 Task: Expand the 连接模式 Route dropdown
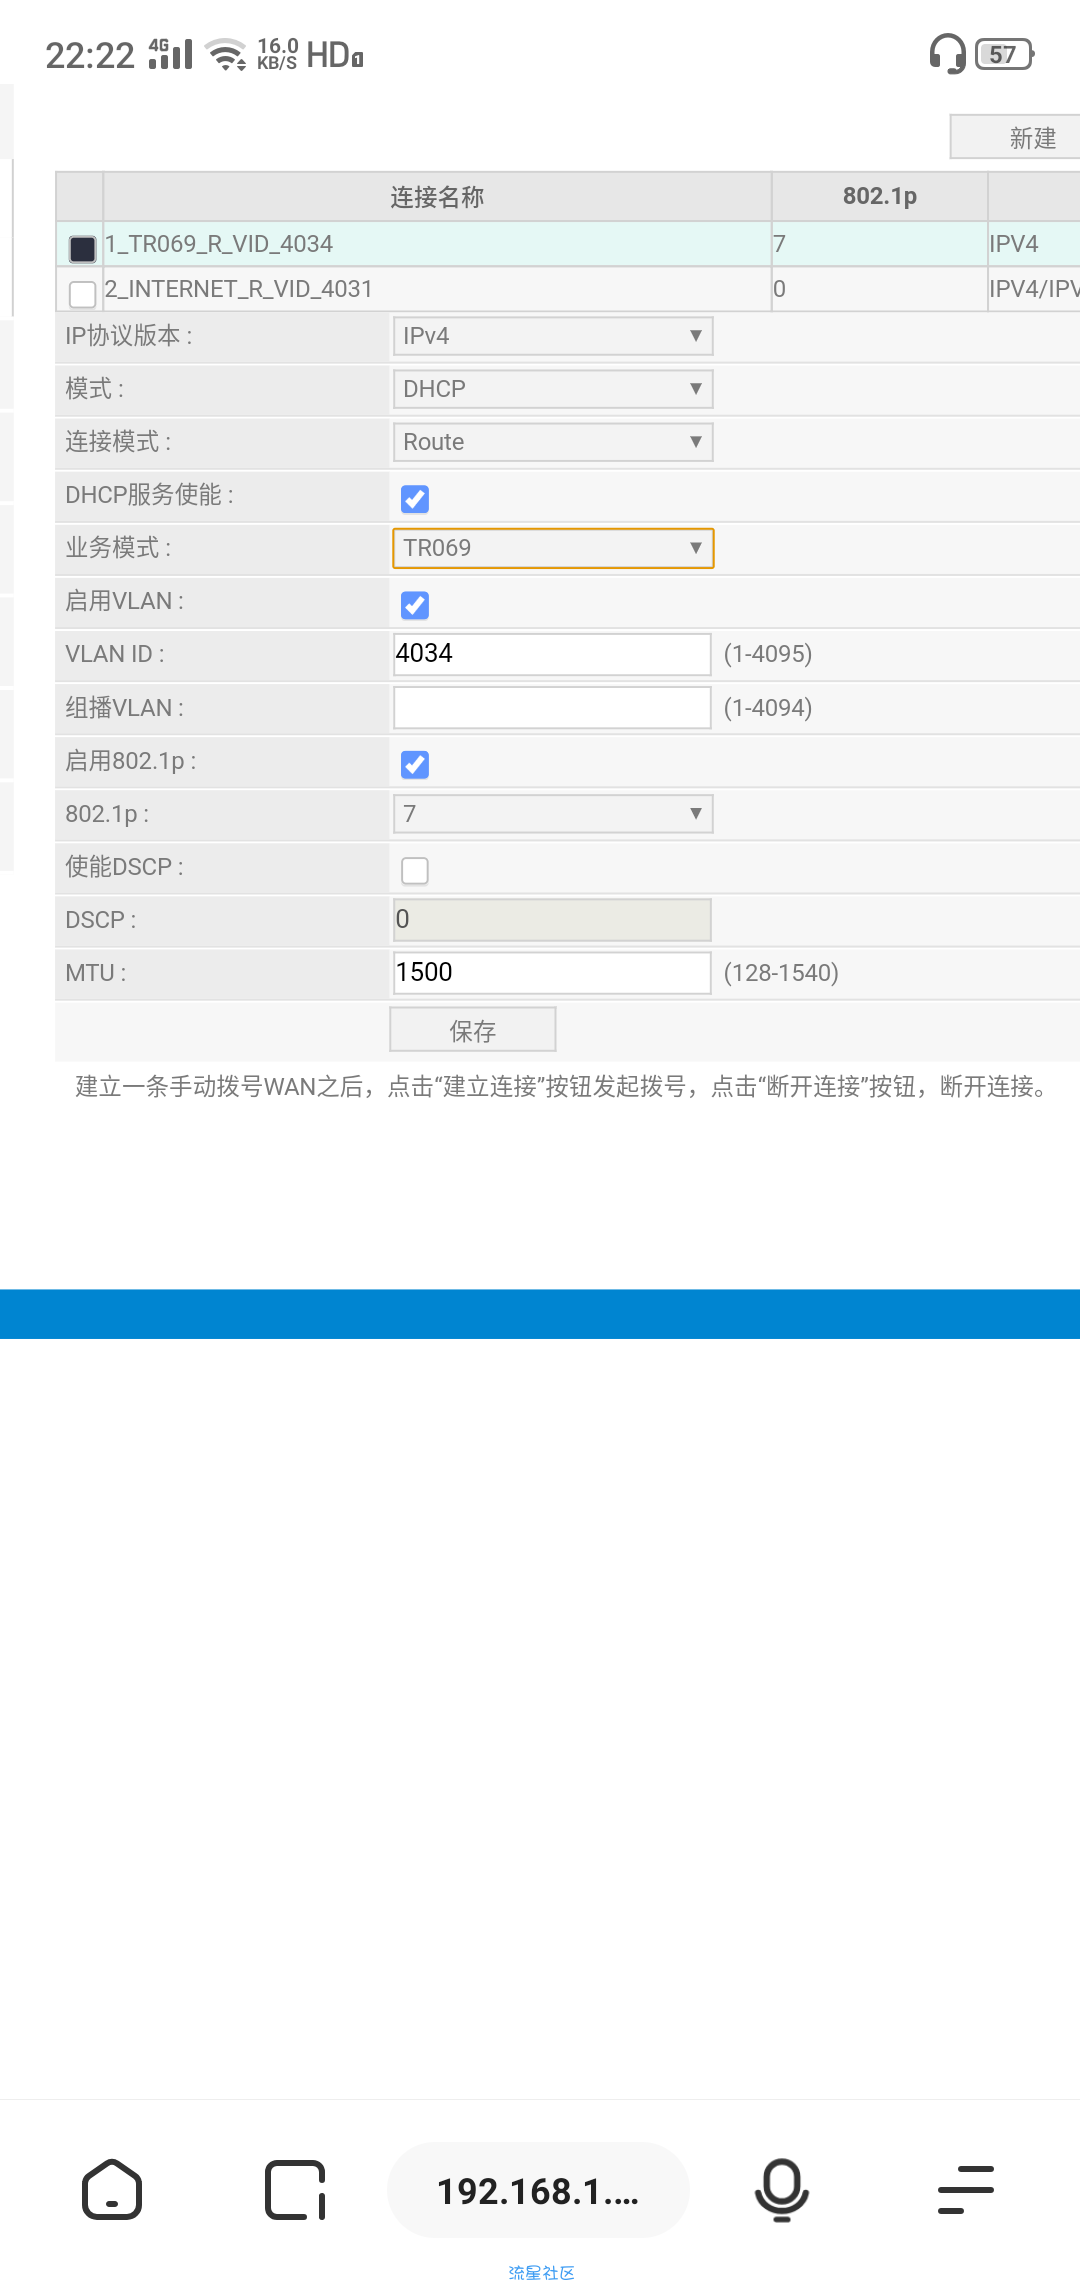click(x=552, y=442)
